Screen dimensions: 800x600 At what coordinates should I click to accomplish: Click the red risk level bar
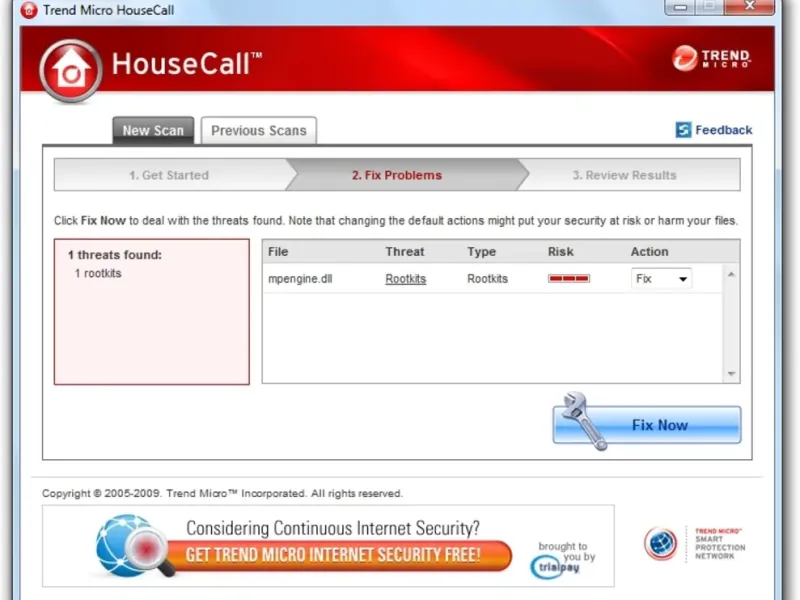[569, 279]
